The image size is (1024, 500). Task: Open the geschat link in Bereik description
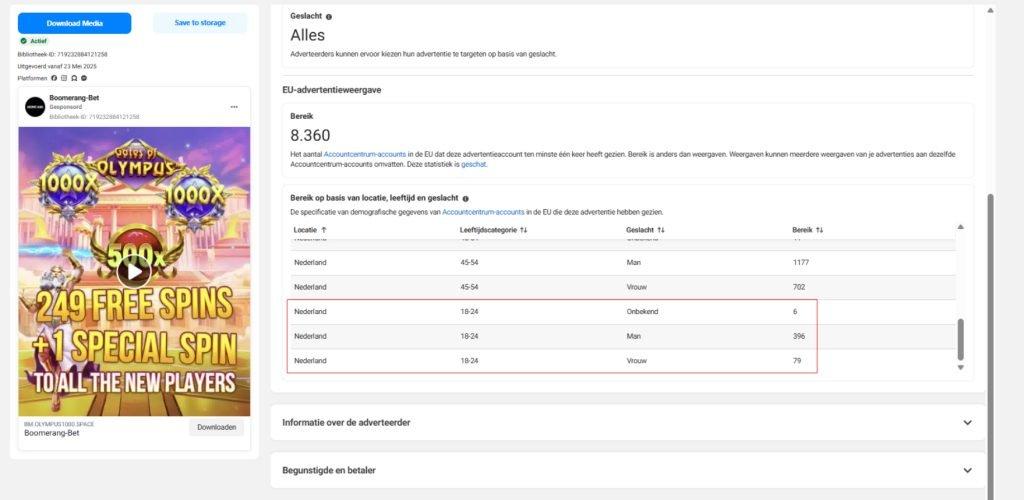point(473,164)
